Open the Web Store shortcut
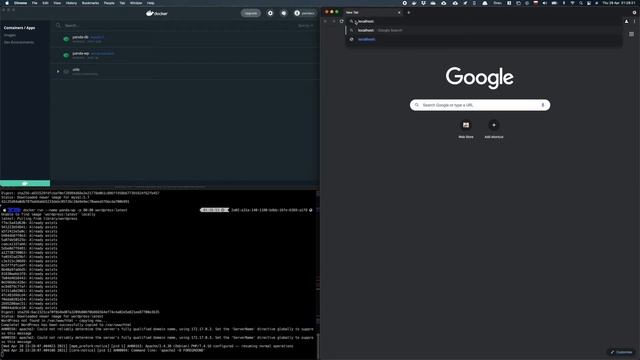This screenshot has height=360, width=640. 466,129
